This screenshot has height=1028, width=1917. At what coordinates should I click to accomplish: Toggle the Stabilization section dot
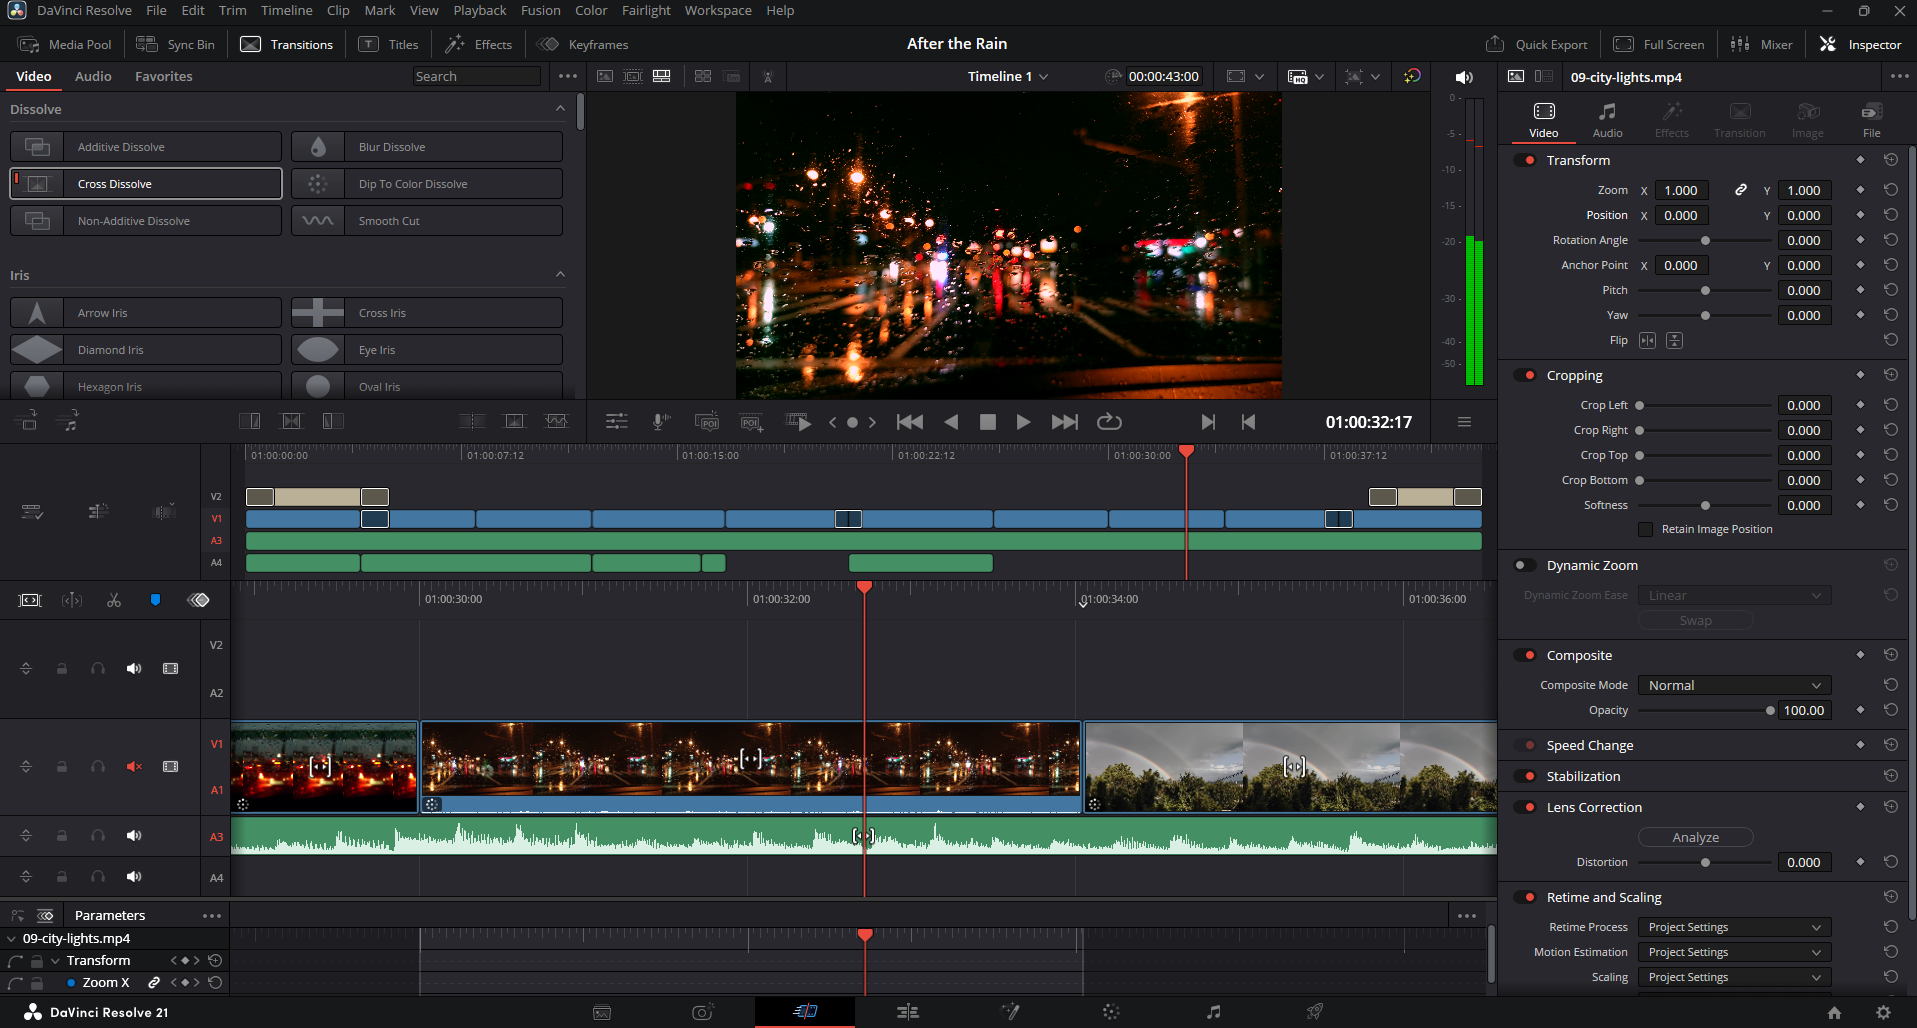[1526, 776]
